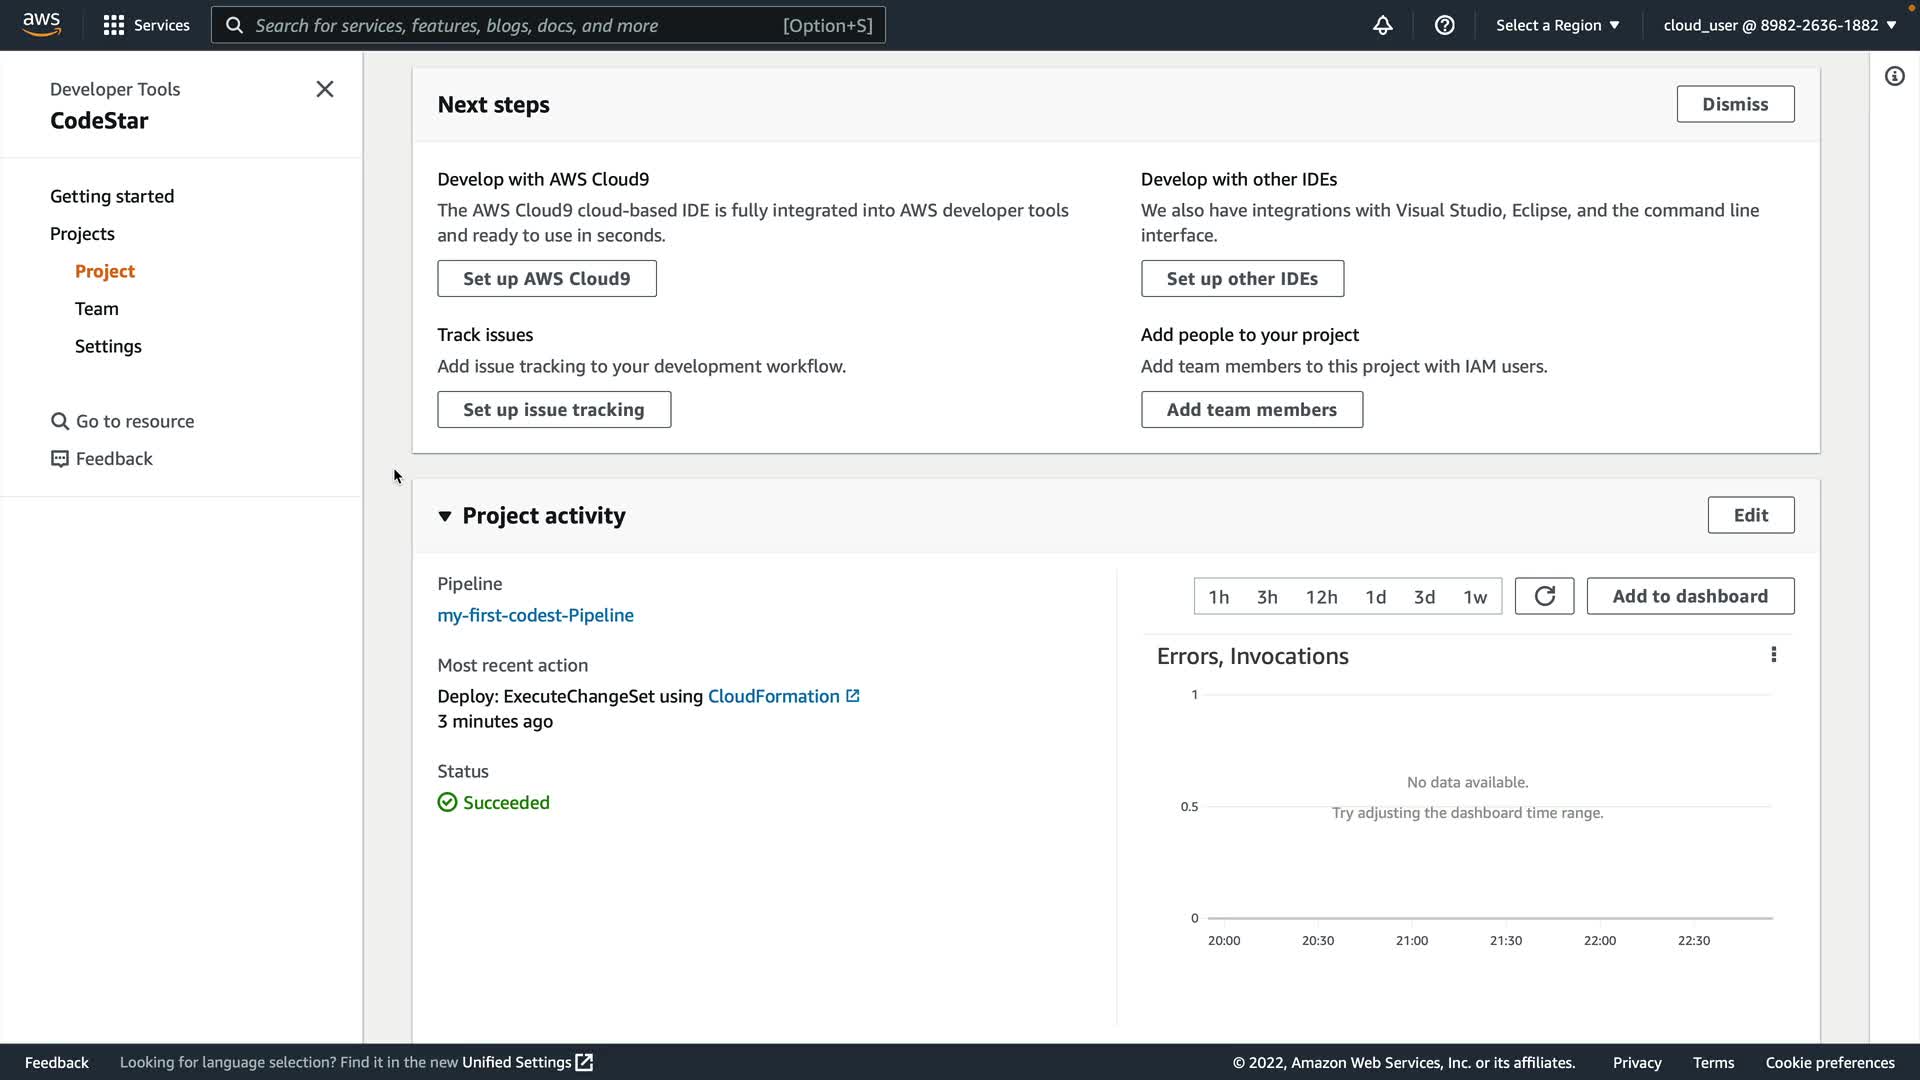Open the my-first-codest-Pipeline link

pyautogui.click(x=535, y=615)
